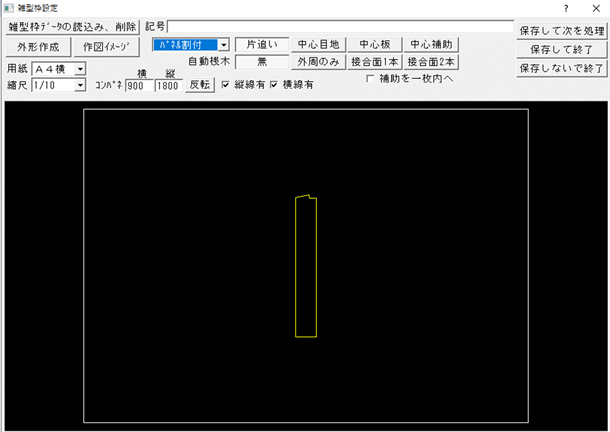Select 接合面2本 button
This screenshot has width=610, height=432.
(x=432, y=61)
